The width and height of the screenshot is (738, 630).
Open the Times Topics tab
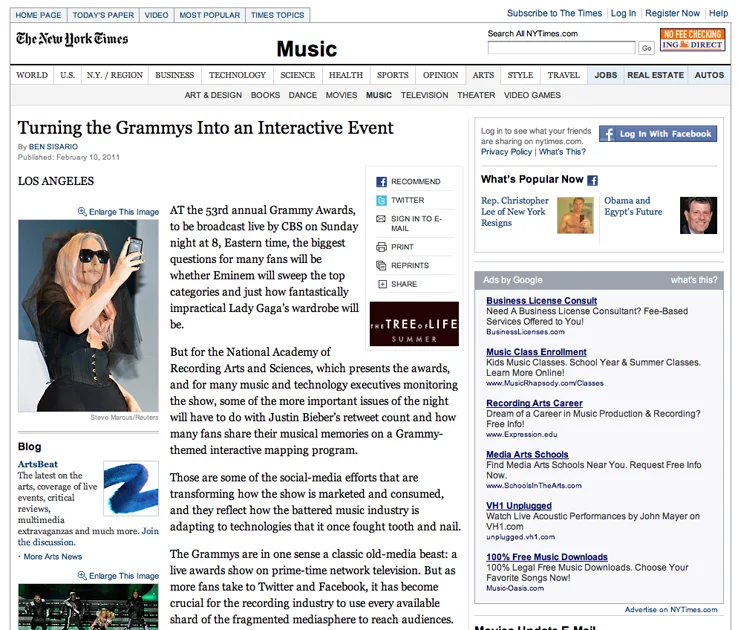pyautogui.click(x=277, y=15)
